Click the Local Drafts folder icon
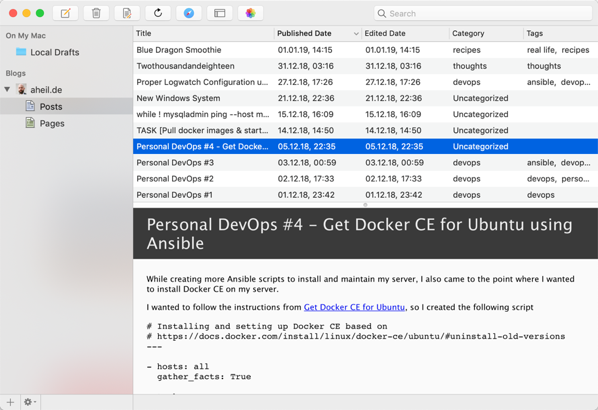Viewport: 598px width, 410px height. (21, 52)
